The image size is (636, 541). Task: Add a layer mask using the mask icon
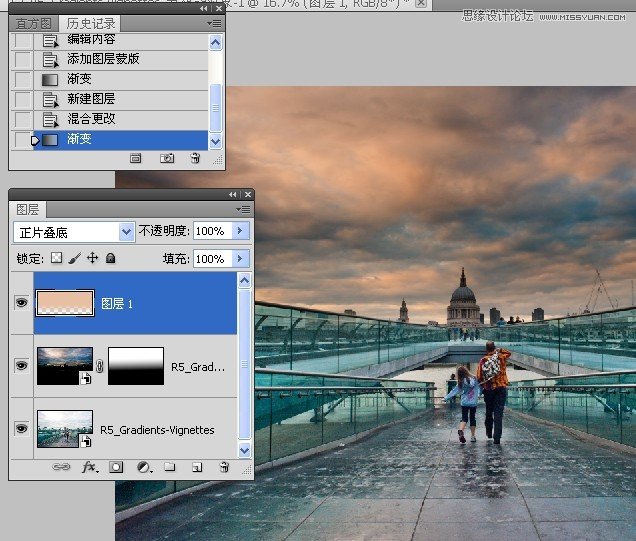[x=116, y=467]
